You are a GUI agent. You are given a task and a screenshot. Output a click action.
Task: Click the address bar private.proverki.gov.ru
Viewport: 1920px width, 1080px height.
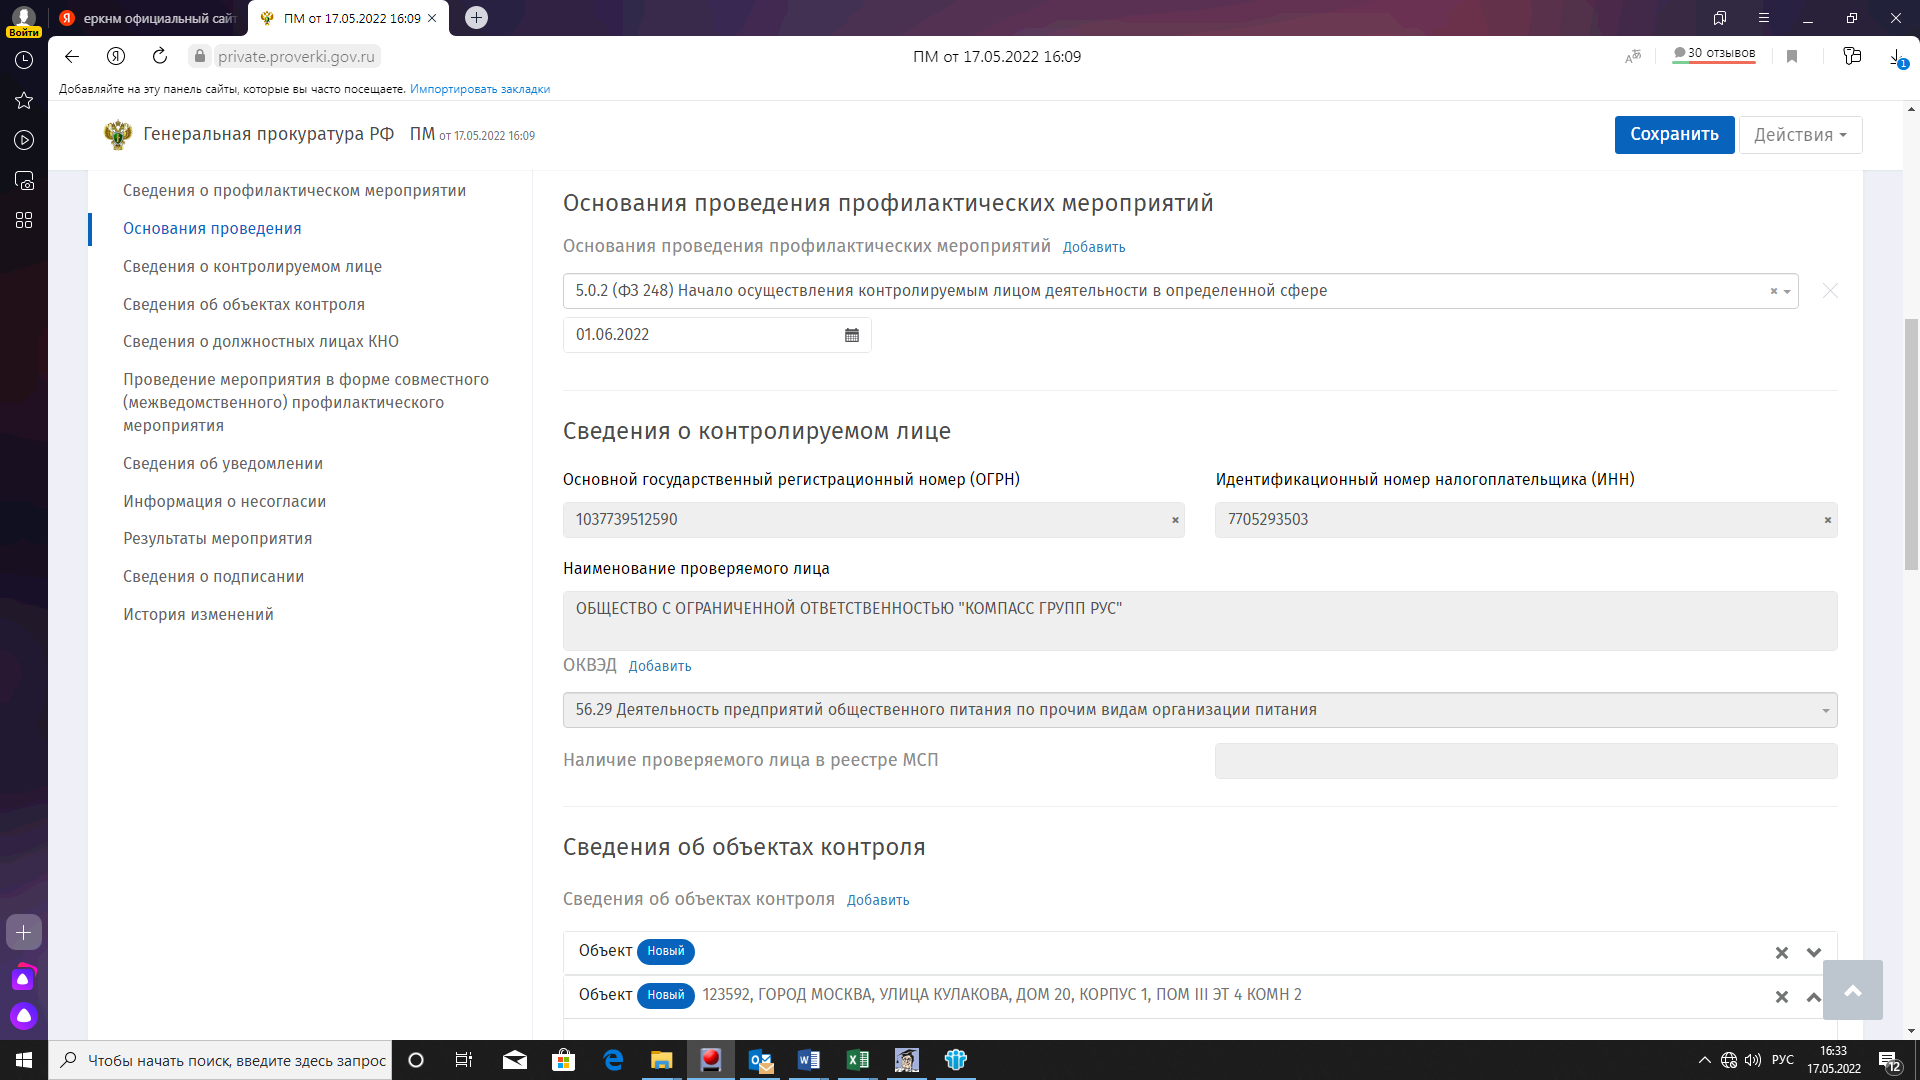click(x=296, y=57)
